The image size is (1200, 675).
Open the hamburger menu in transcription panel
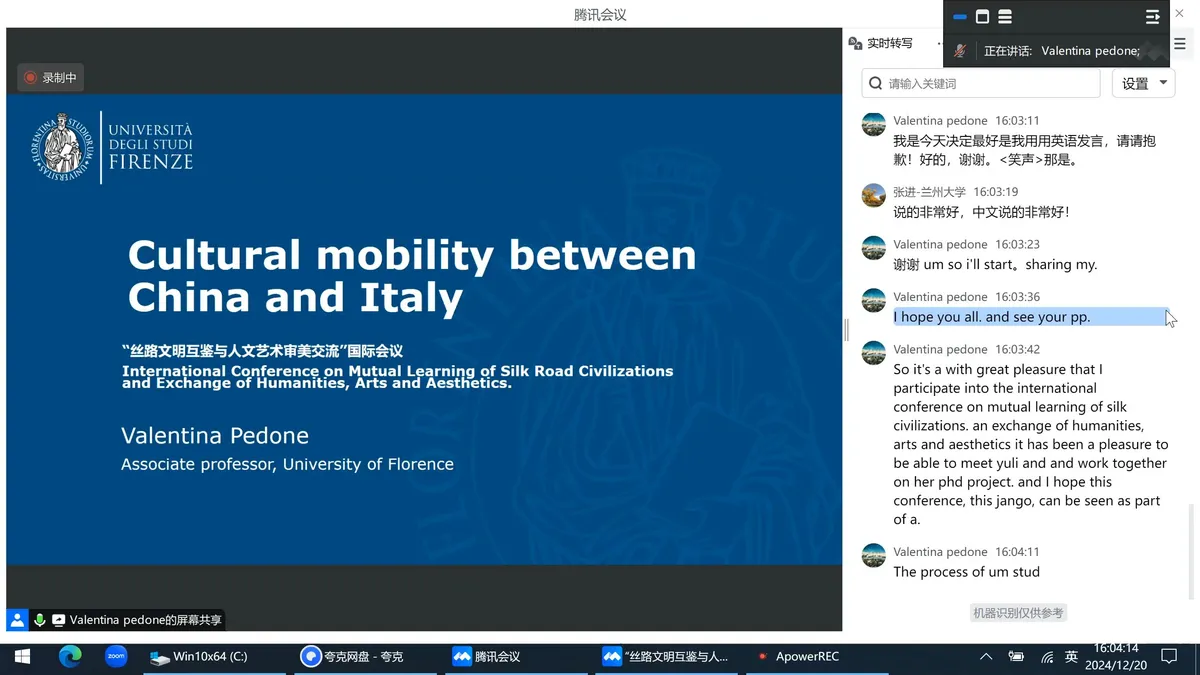point(1180,44)
